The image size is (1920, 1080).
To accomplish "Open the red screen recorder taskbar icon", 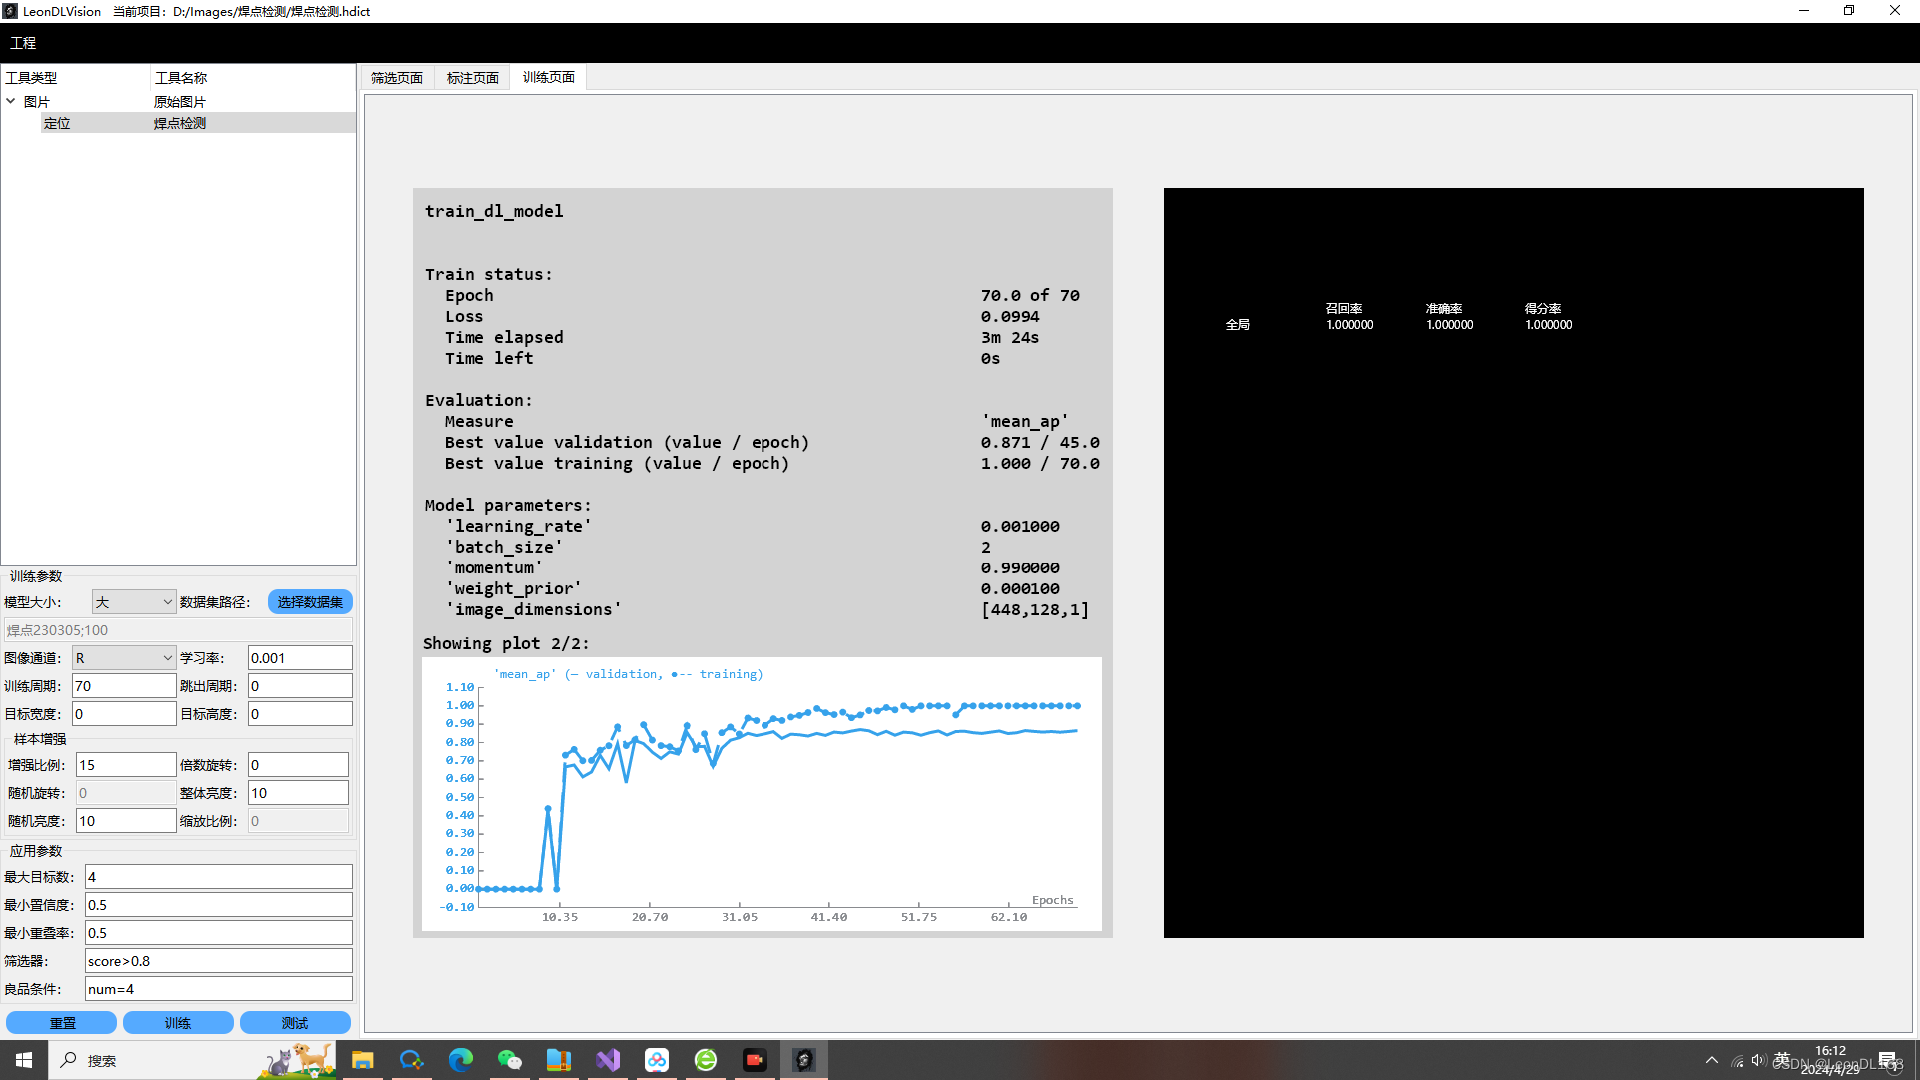I will (x=754, y=1060).
